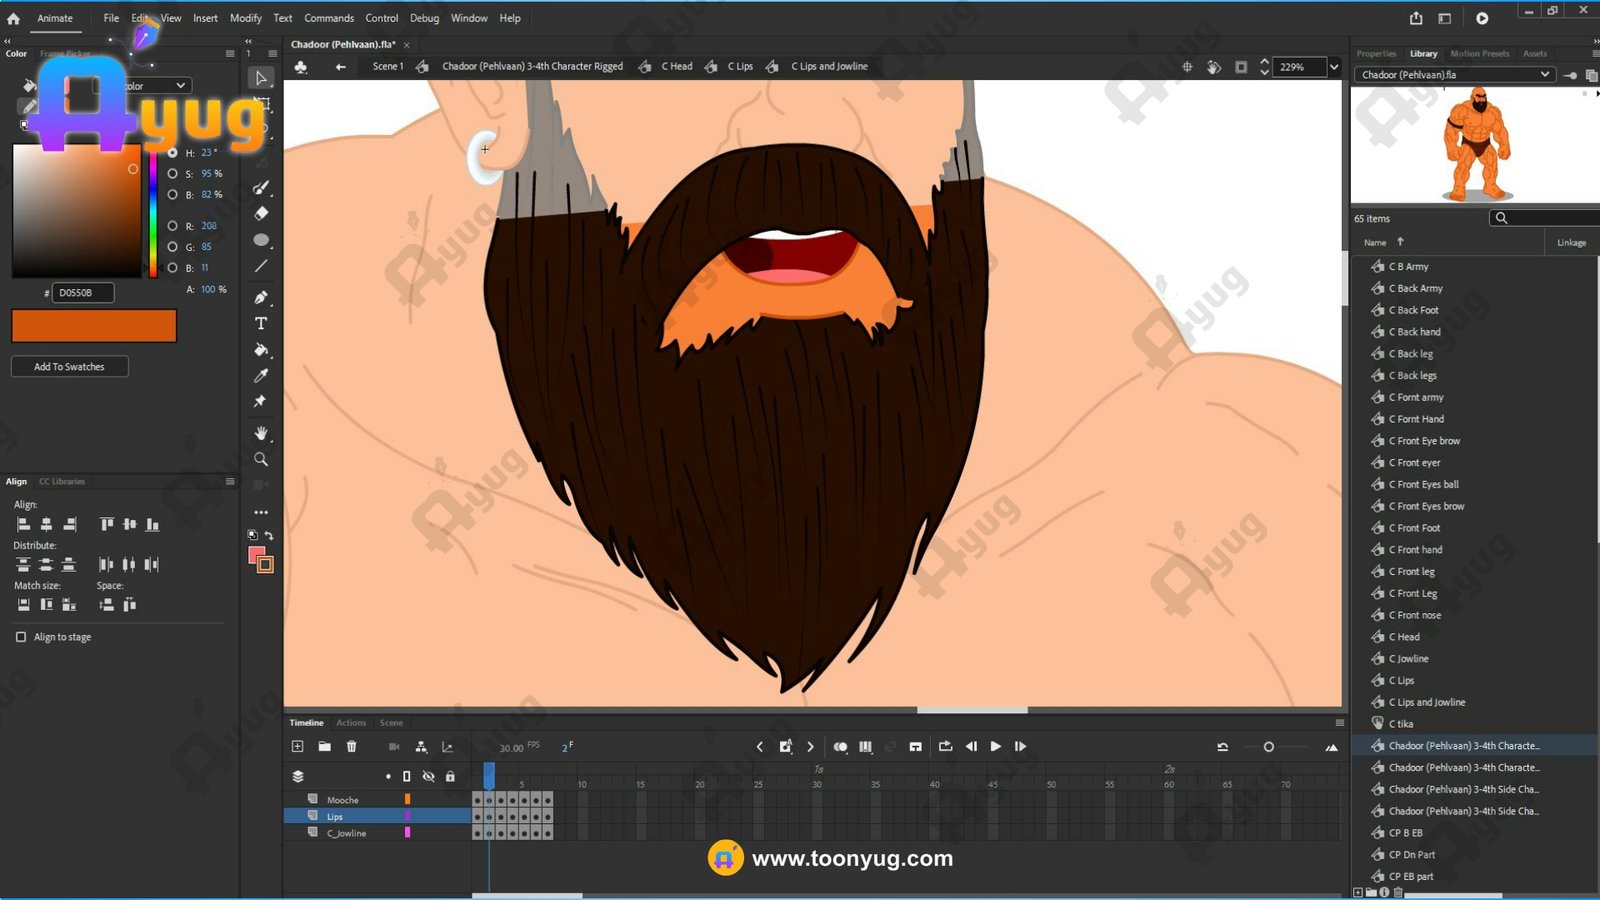The width and height of the screenshot is (1600, 900).
Task: Select the Text tool in toolbar
Action: click(x=261, y=324)
